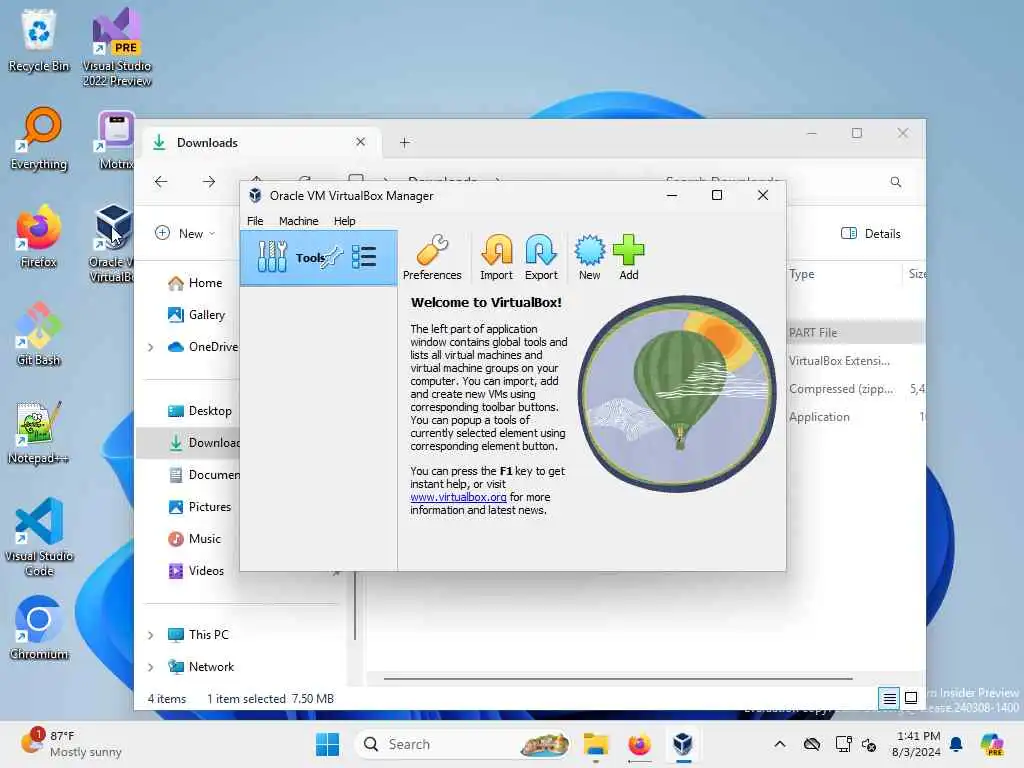Expand the OneDrive tree node
The image size is (1024, 768).
pos(151,347)
